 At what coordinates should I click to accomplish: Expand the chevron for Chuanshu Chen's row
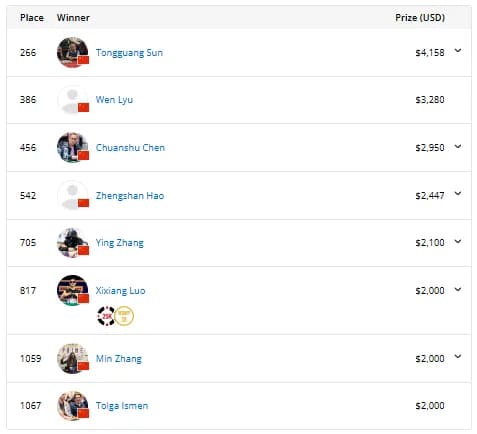458,146
